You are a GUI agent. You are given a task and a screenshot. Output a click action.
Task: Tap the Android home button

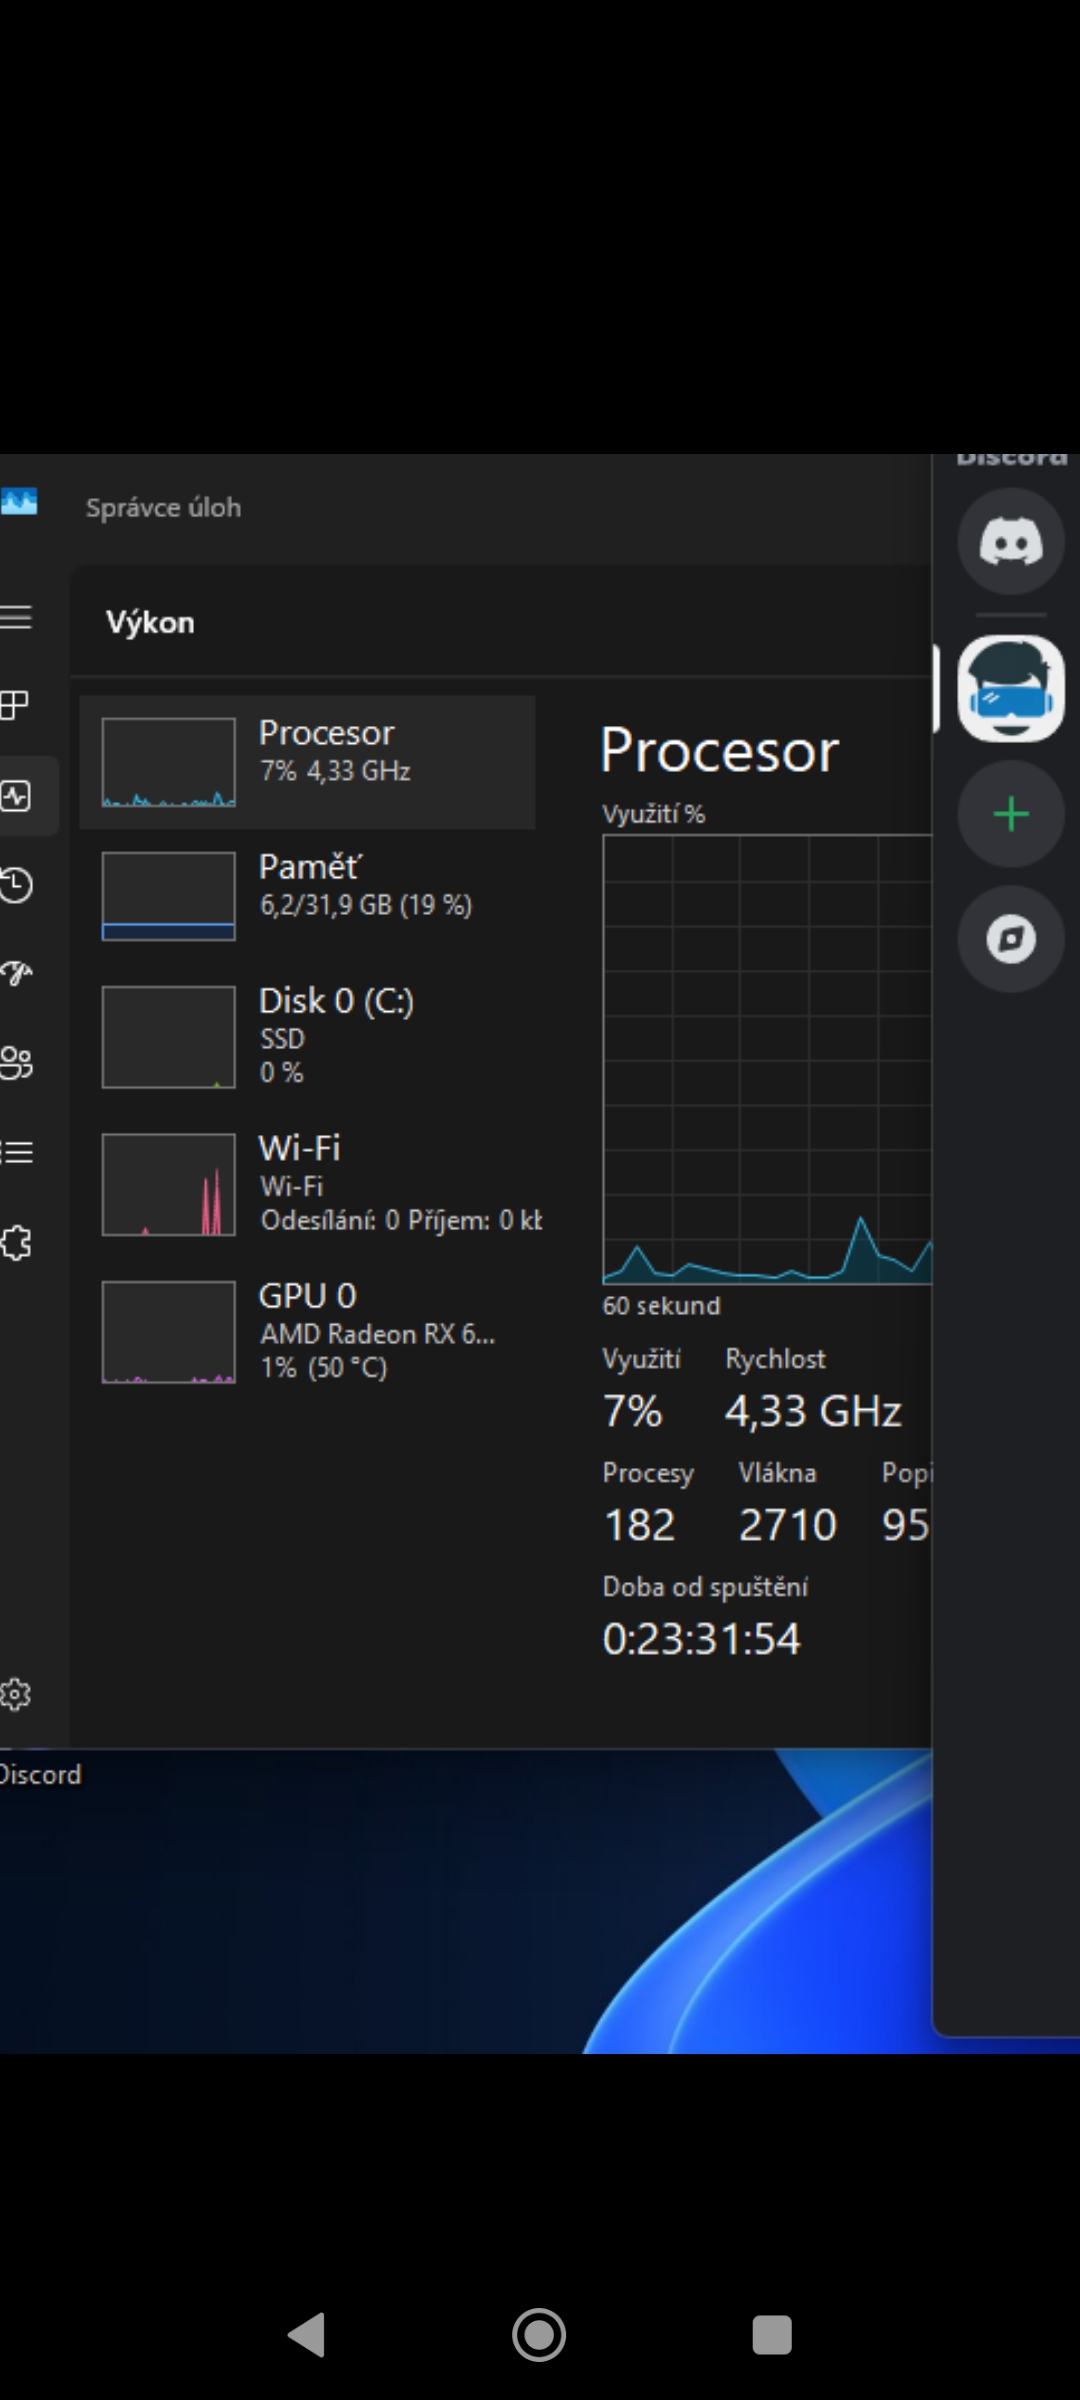[x=539, y=2335]
